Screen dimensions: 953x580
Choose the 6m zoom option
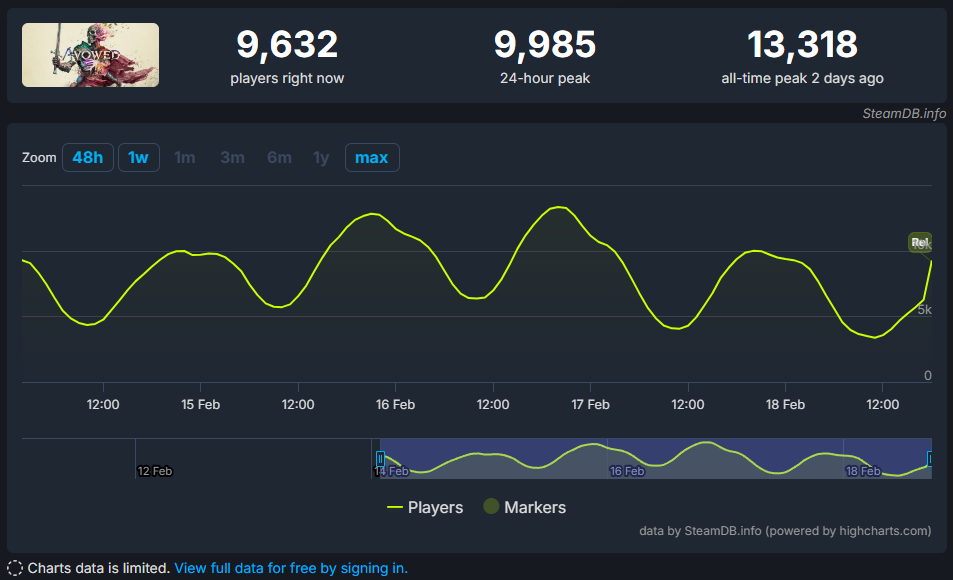pyautogui.click(x=279, y=157)
